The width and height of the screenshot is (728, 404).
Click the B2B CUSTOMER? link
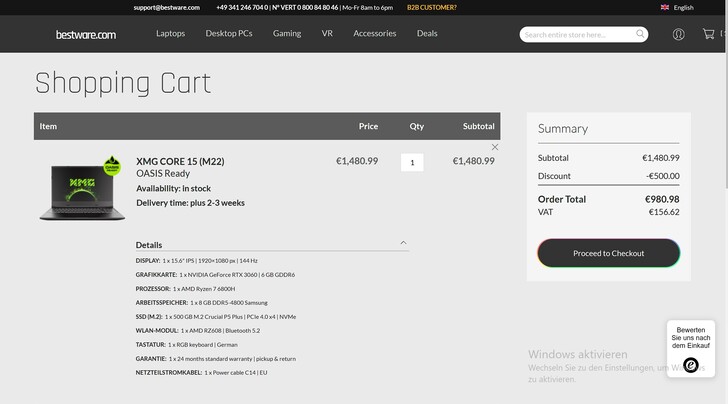[x=432, y=7]
